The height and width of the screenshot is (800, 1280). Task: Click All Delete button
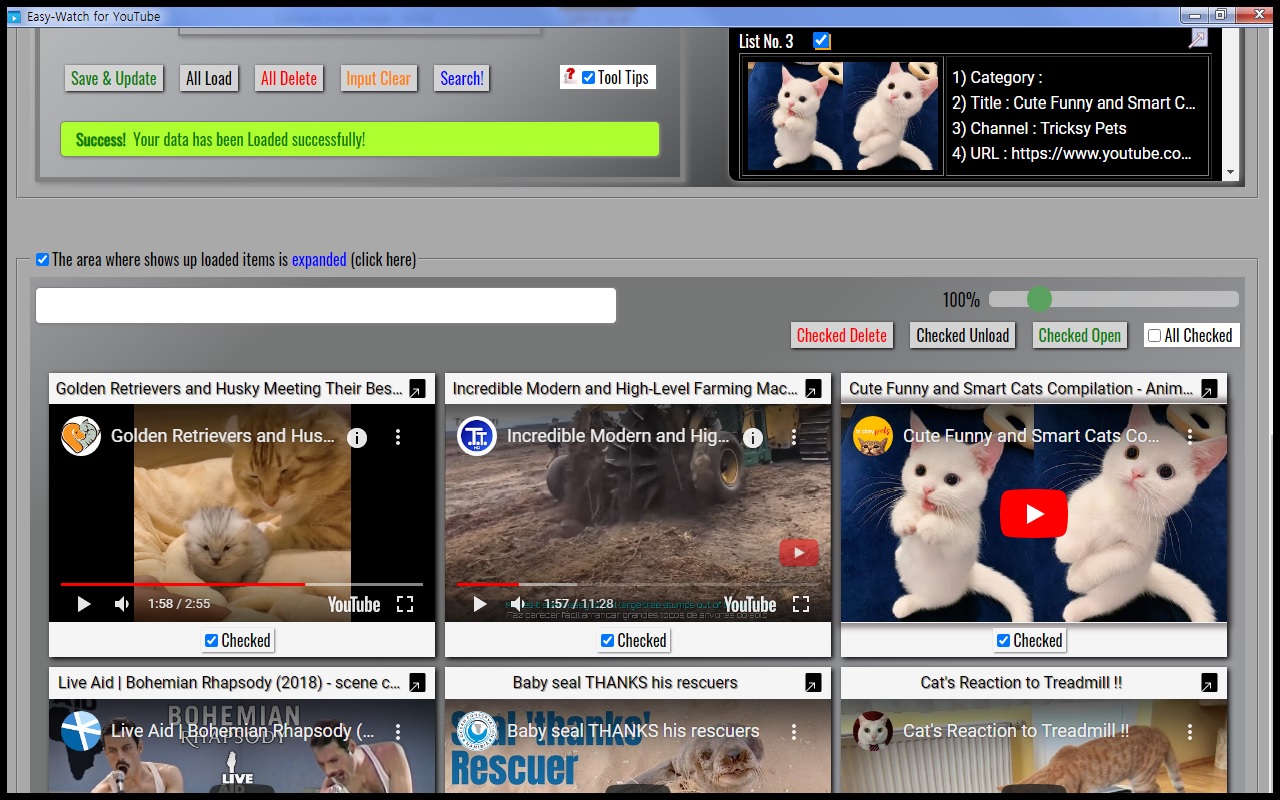289,79
